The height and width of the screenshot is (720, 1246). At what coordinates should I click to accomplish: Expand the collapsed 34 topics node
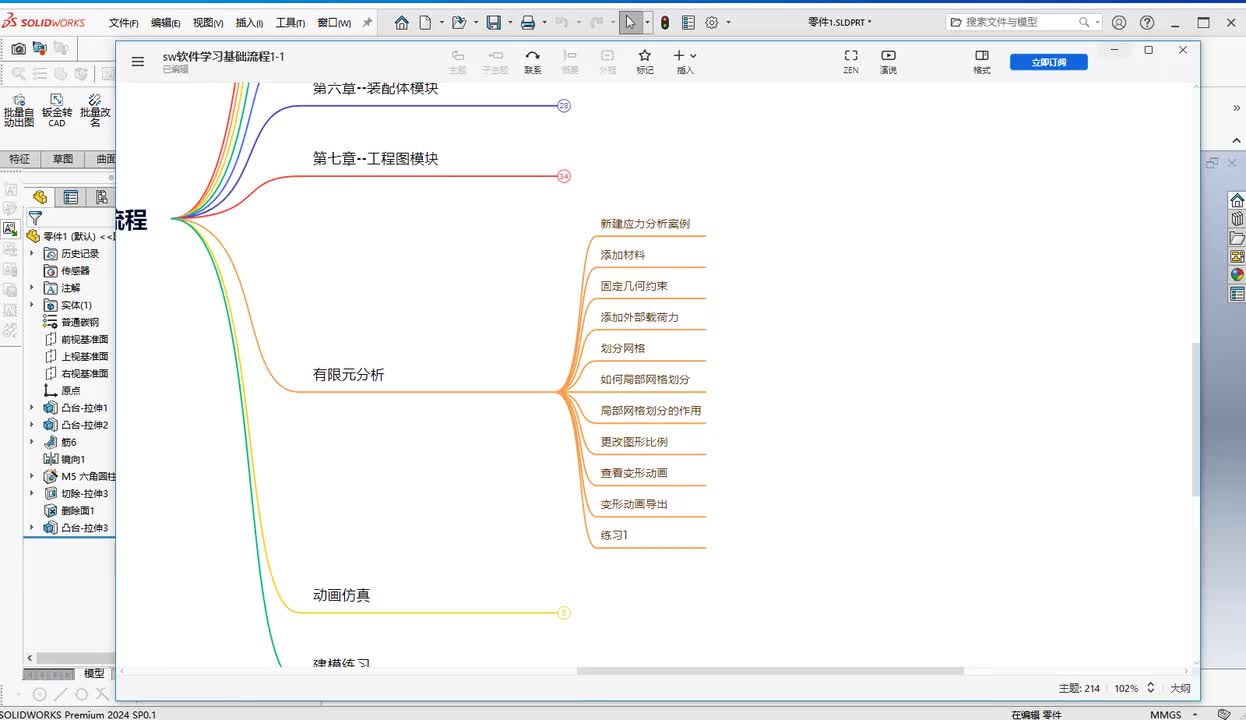click(x=564, y=176)
